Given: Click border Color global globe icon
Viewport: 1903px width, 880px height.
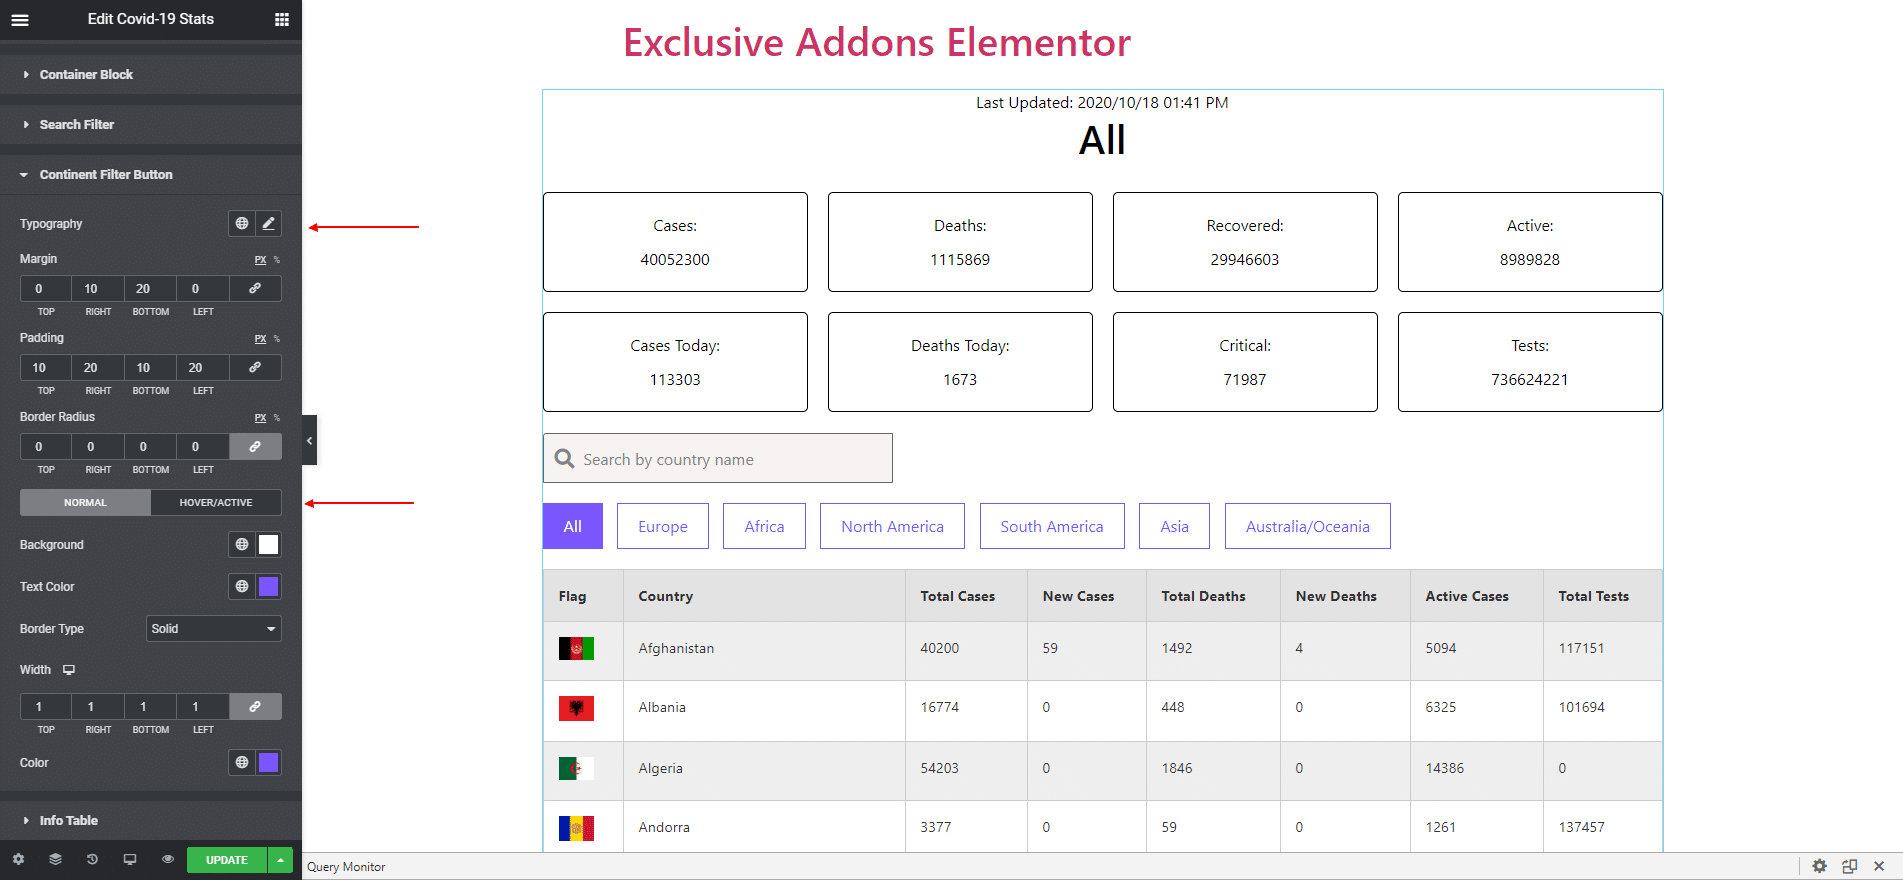Looking at the screenshot, I should [x=242, y=763].
